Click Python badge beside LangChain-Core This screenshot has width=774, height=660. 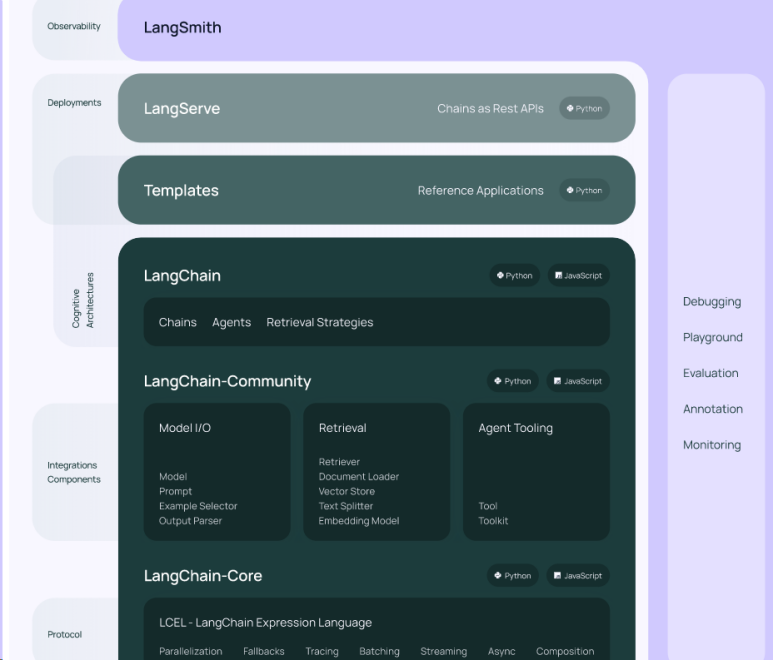tap(513, 576)
